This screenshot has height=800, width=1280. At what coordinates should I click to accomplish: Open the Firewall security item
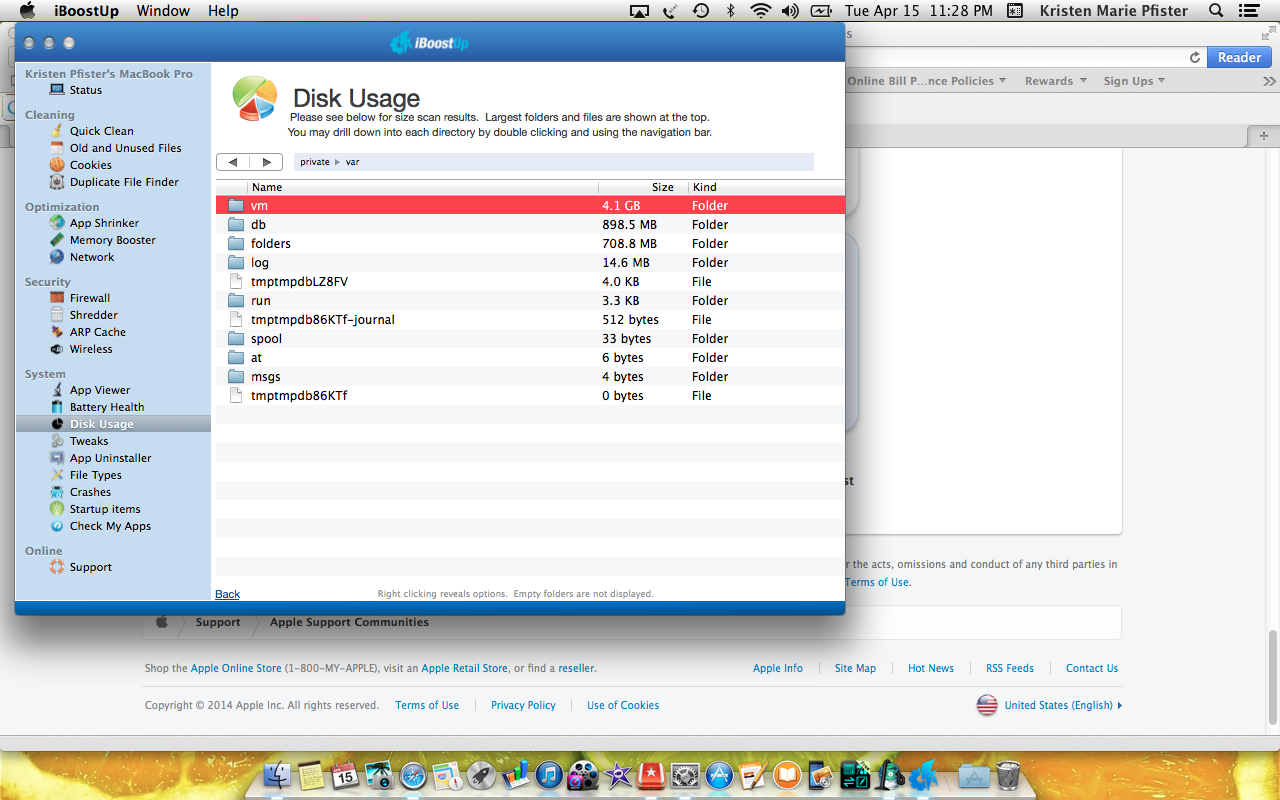pyautogui.click(x=90, y=298)
